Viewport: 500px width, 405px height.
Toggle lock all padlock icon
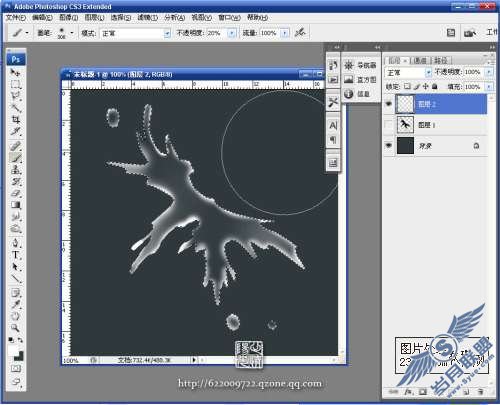(435, 87)
